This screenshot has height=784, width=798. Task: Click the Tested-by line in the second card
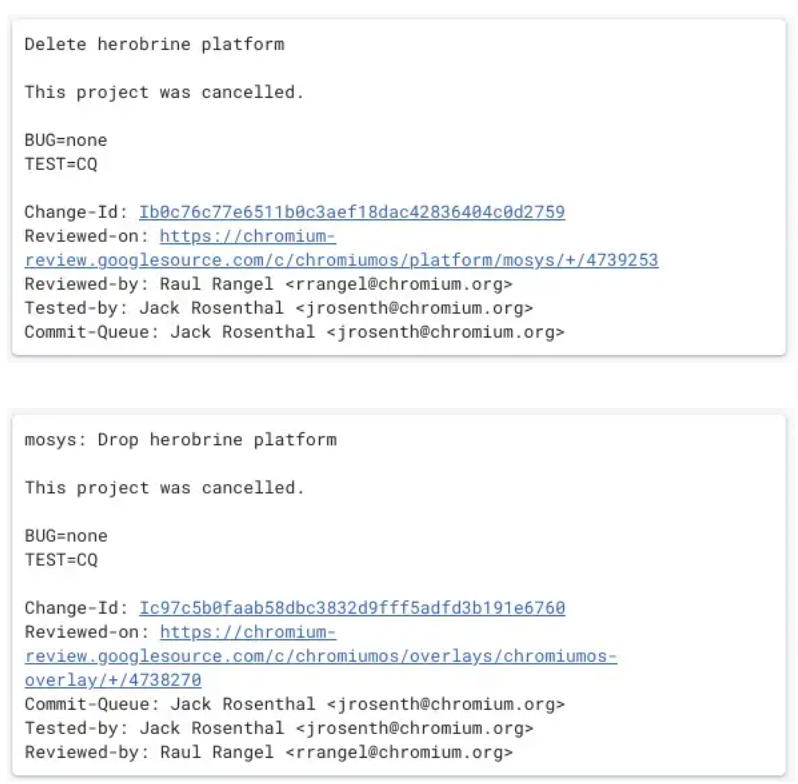coord(279,728)
